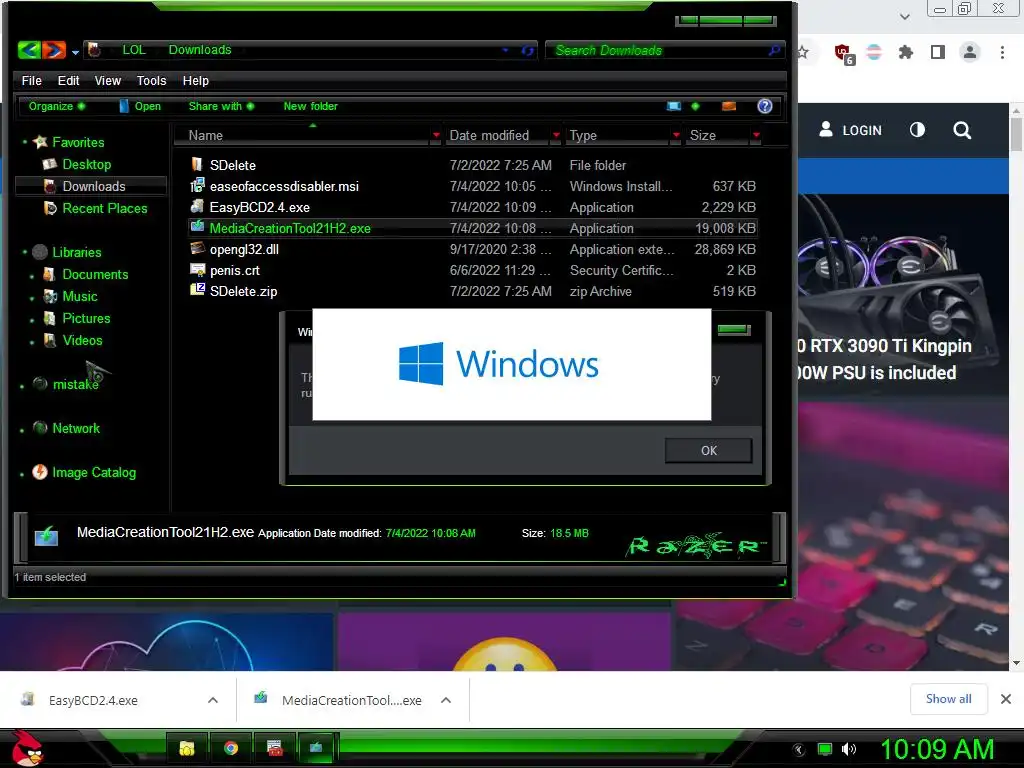Open the Date modified filter dropdown
The image size is (1024, 768).
click(x=556, y=135)
